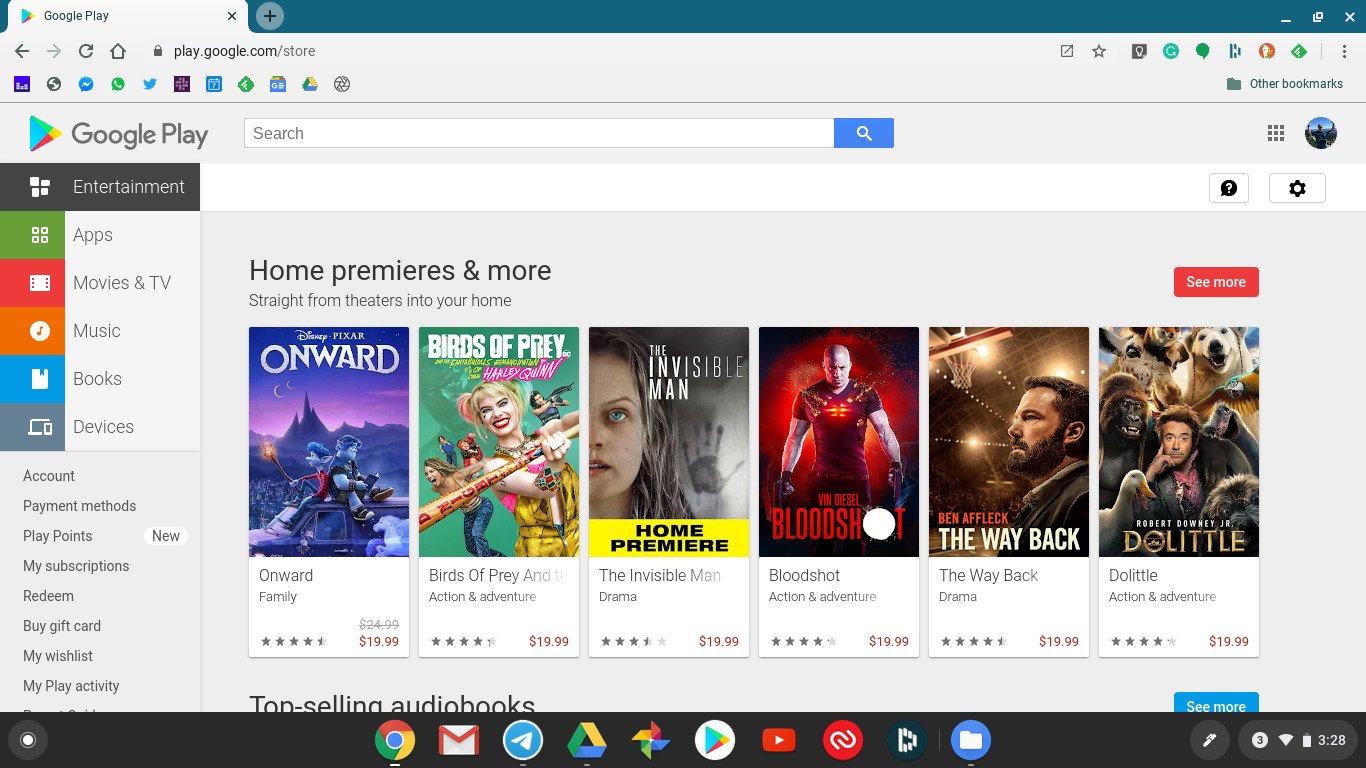Select the Entertainment category
Screen dimensions: 1366x768
pyautogui.click(x=100, y=187)
